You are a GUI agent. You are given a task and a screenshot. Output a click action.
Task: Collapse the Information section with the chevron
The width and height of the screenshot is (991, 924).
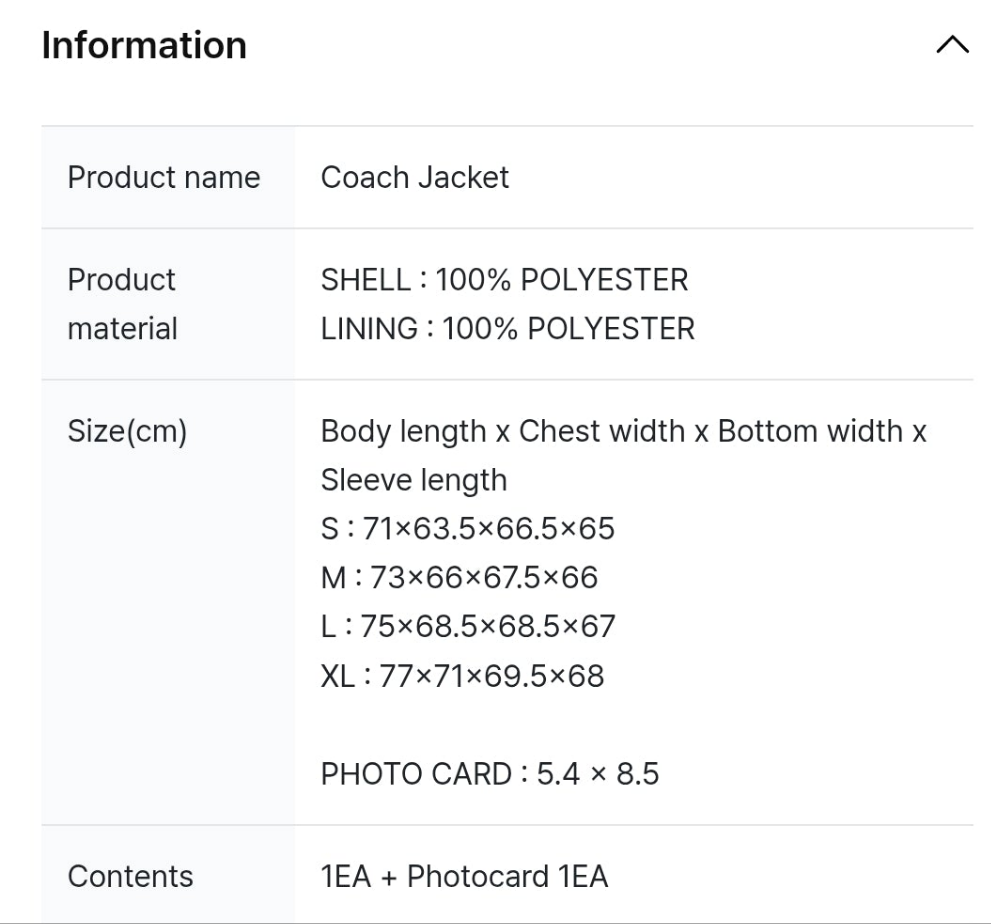[x=952, y=45]
